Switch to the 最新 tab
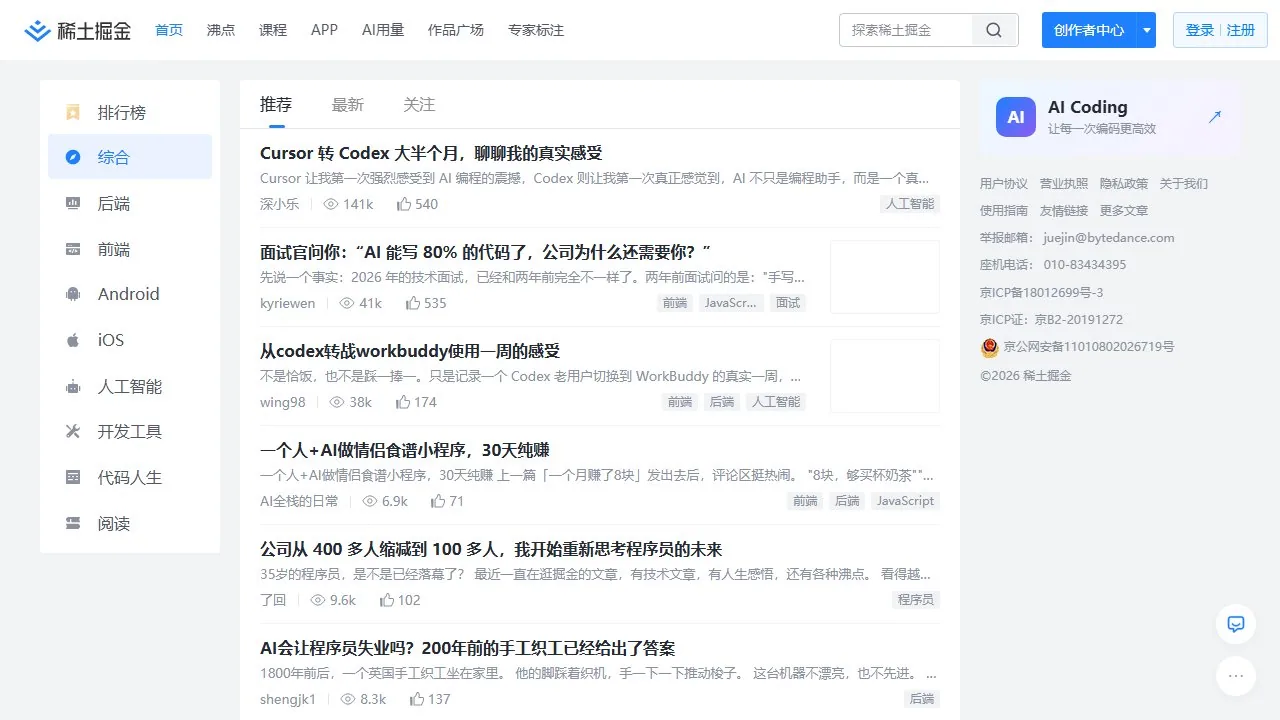The height and width of the screenshot is (720, 1280). [348, 105]
